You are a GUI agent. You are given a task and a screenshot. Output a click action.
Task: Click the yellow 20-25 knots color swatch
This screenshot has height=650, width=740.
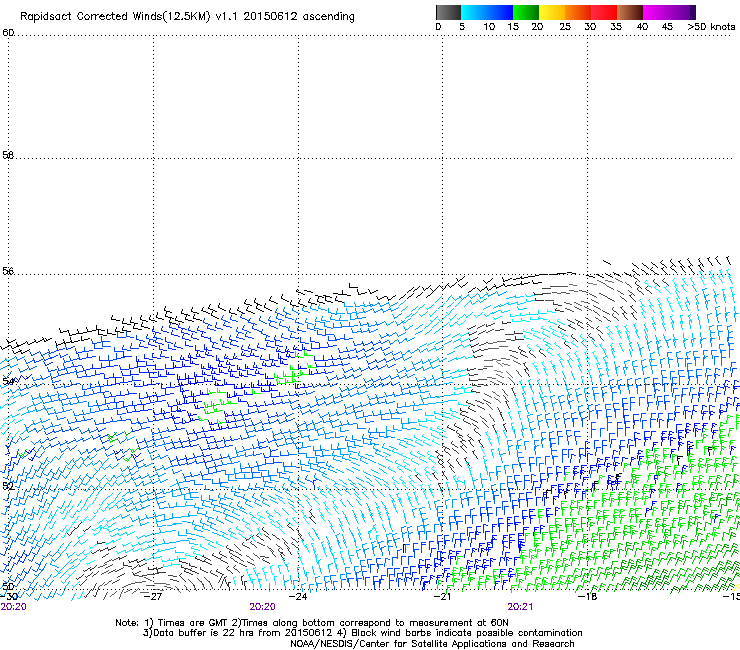[x=552, y=12]
